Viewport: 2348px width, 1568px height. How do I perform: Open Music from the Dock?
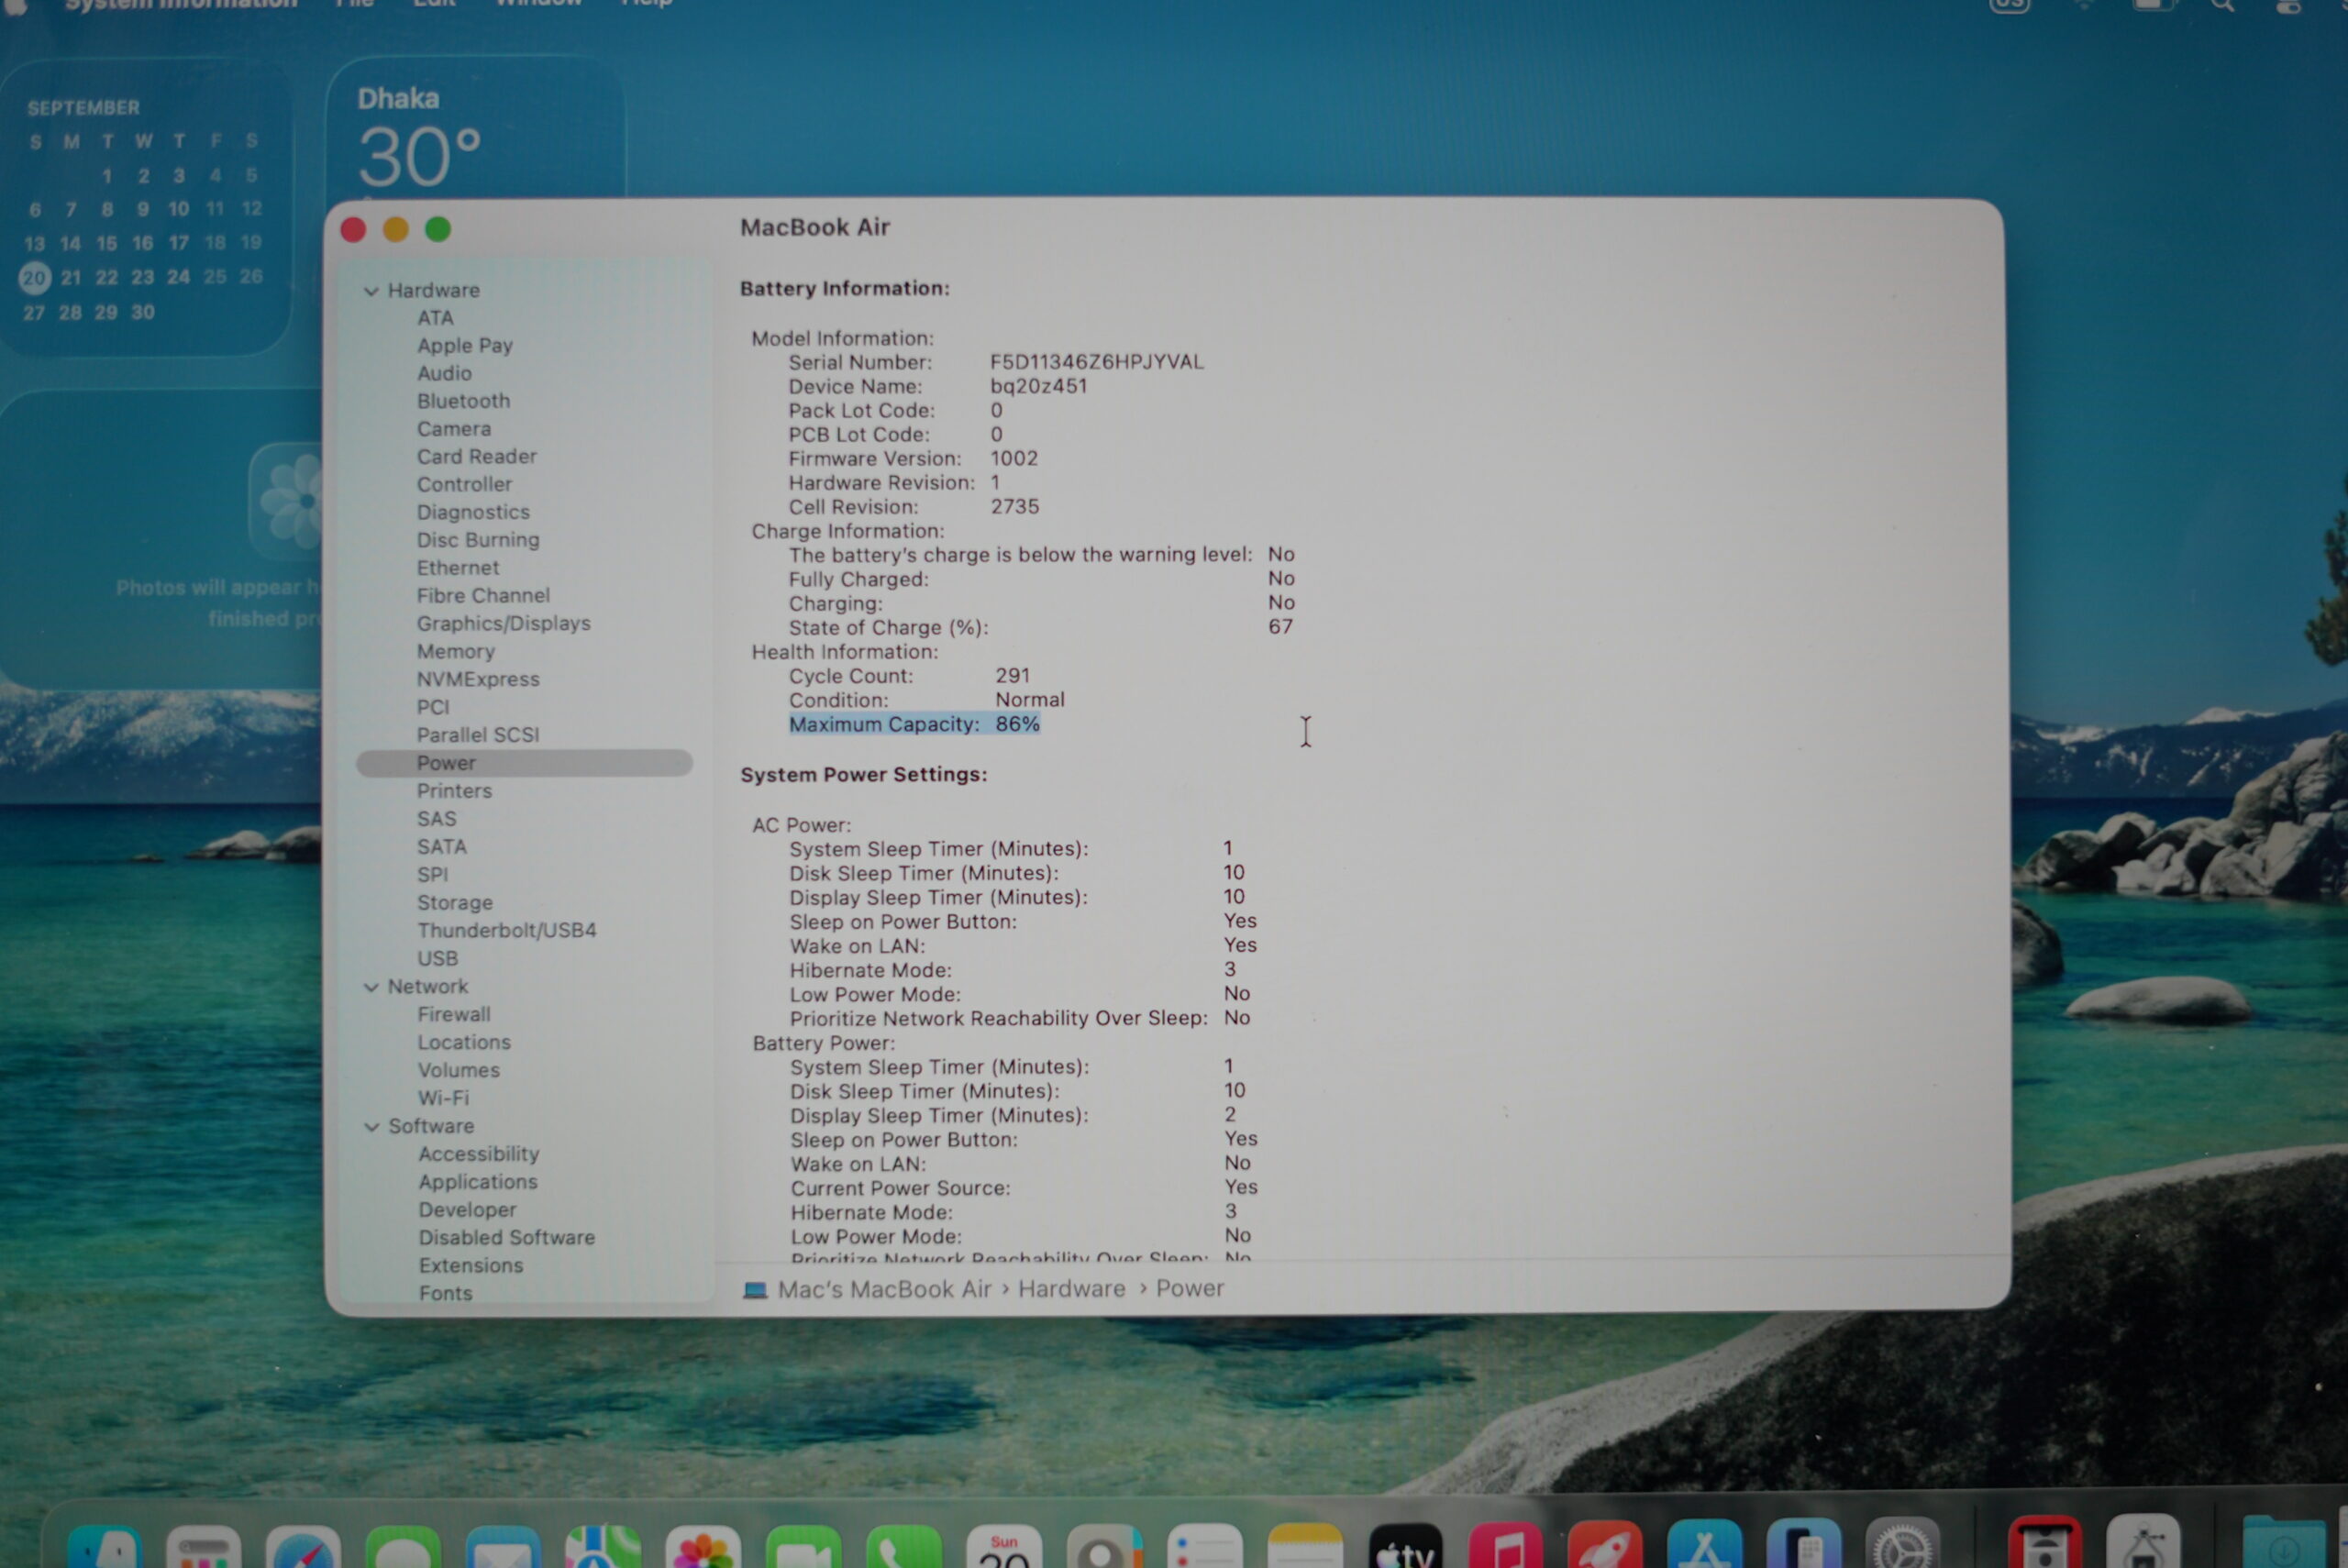coord(1505,1547)
